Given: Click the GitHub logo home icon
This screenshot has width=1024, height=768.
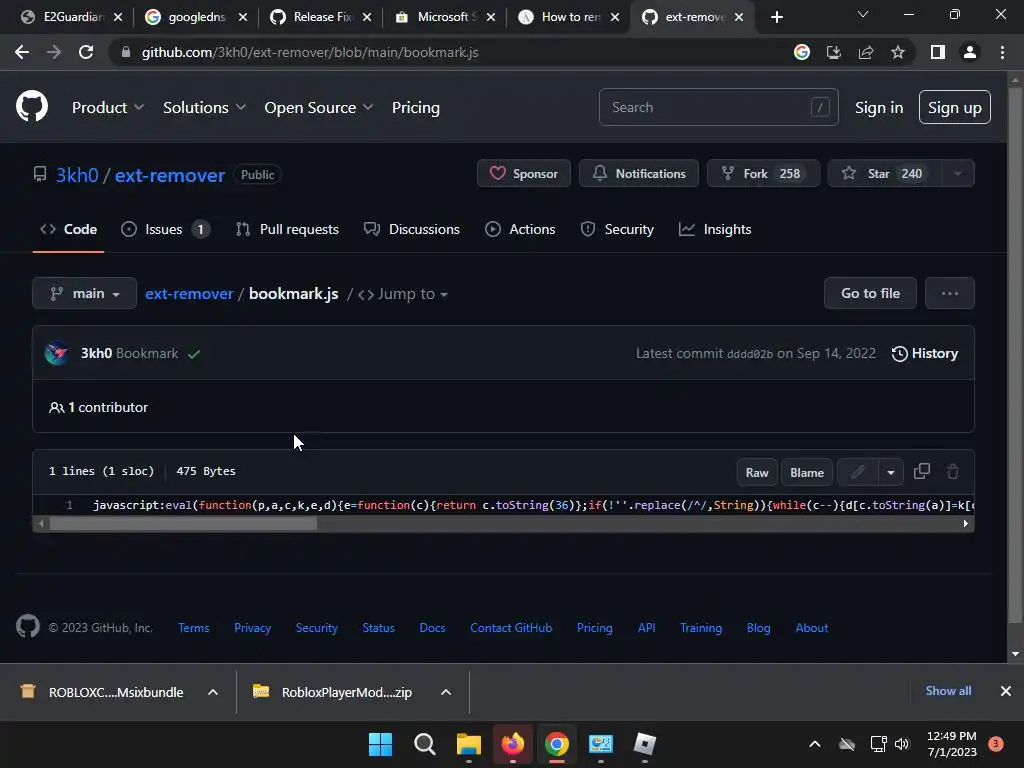Looking at the screenshot, I should pos(32,107).
